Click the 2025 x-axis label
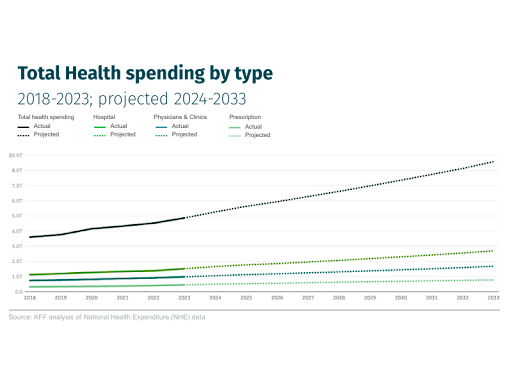This screenshot has height=384, width=512. pyautogui.click(x=246, y=298)
